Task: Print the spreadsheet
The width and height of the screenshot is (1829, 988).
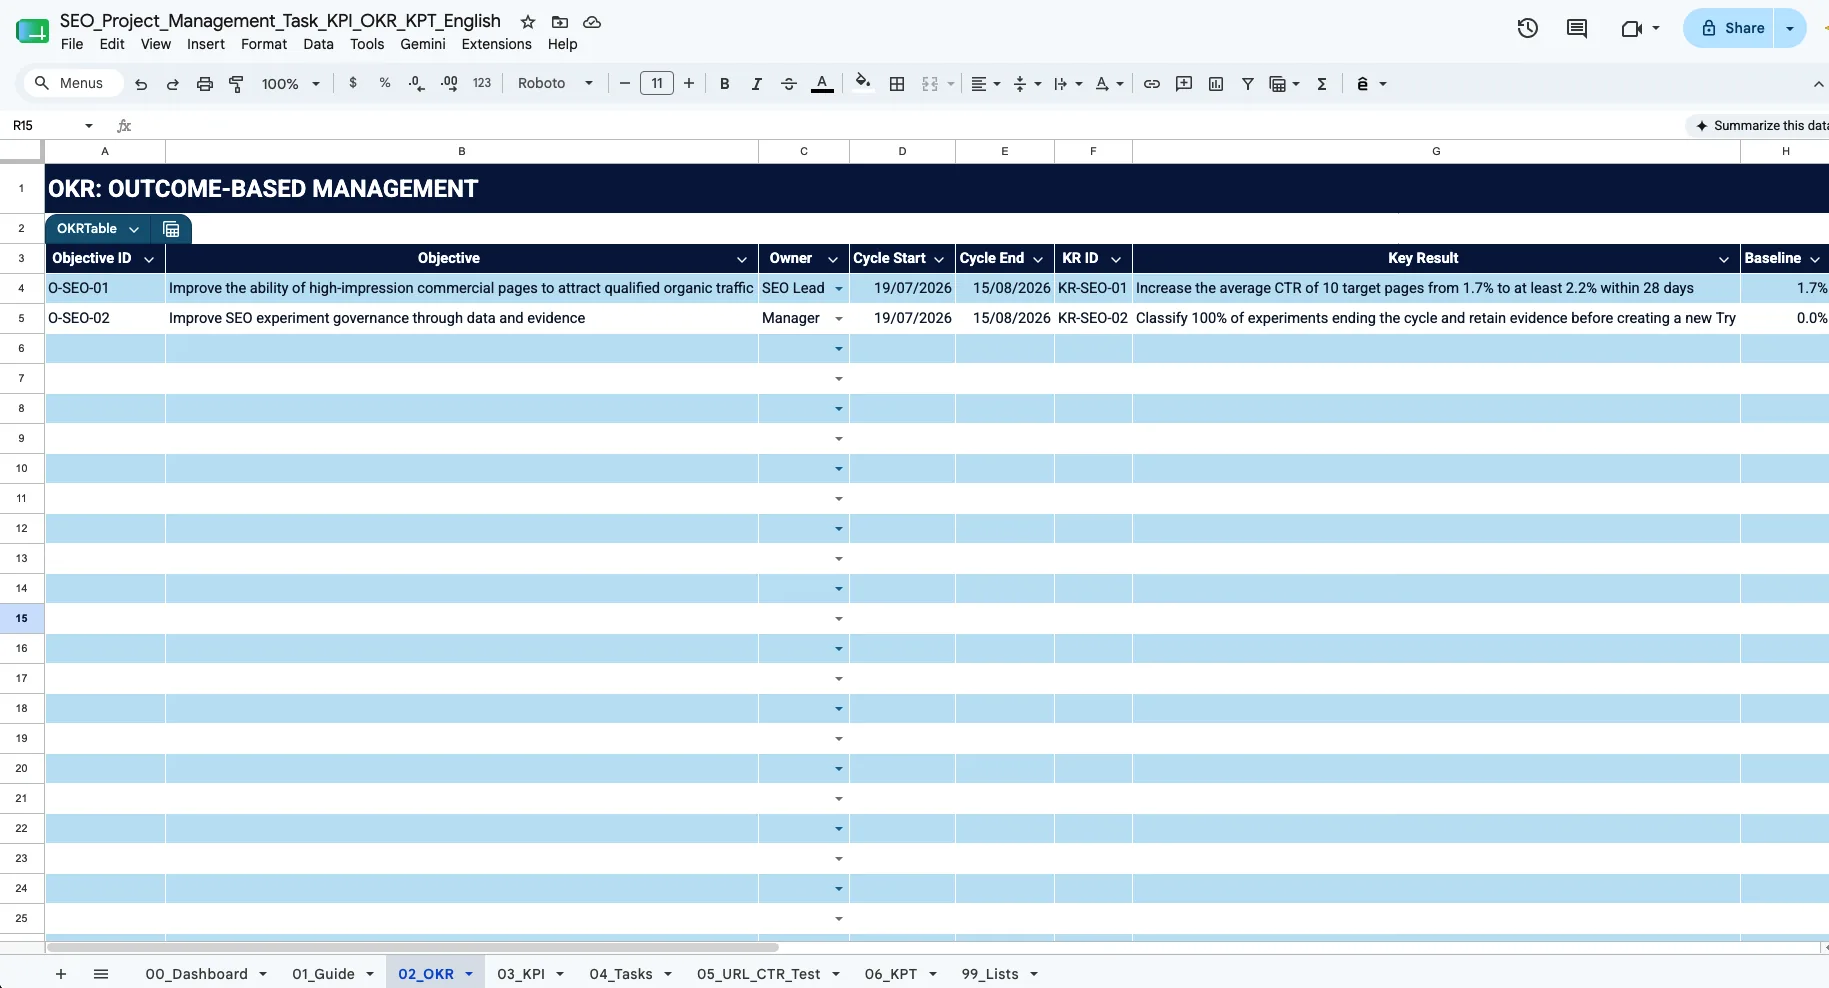Action: pos(204,84)
